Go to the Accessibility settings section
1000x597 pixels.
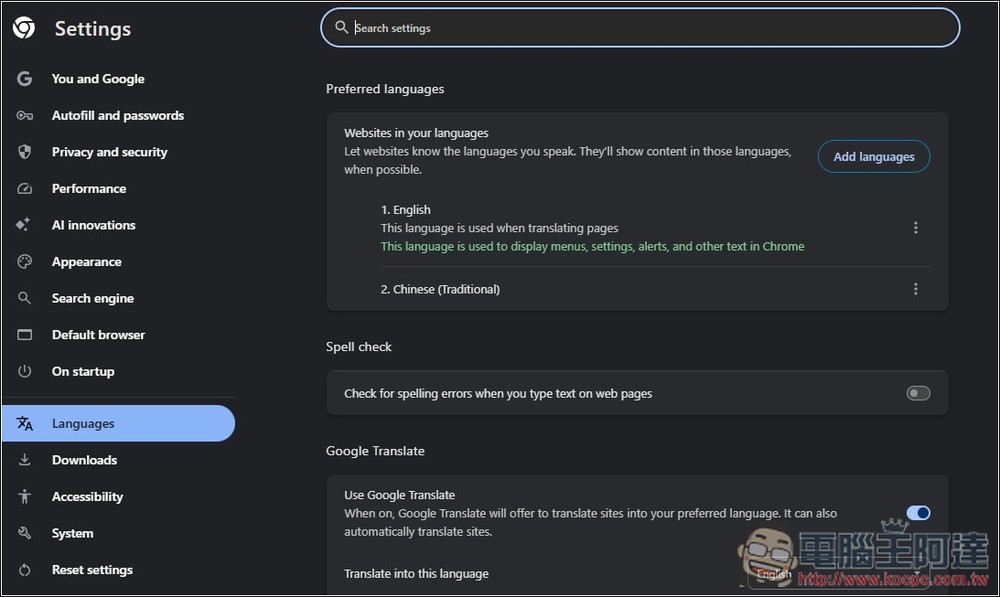(x=87, y=497)
